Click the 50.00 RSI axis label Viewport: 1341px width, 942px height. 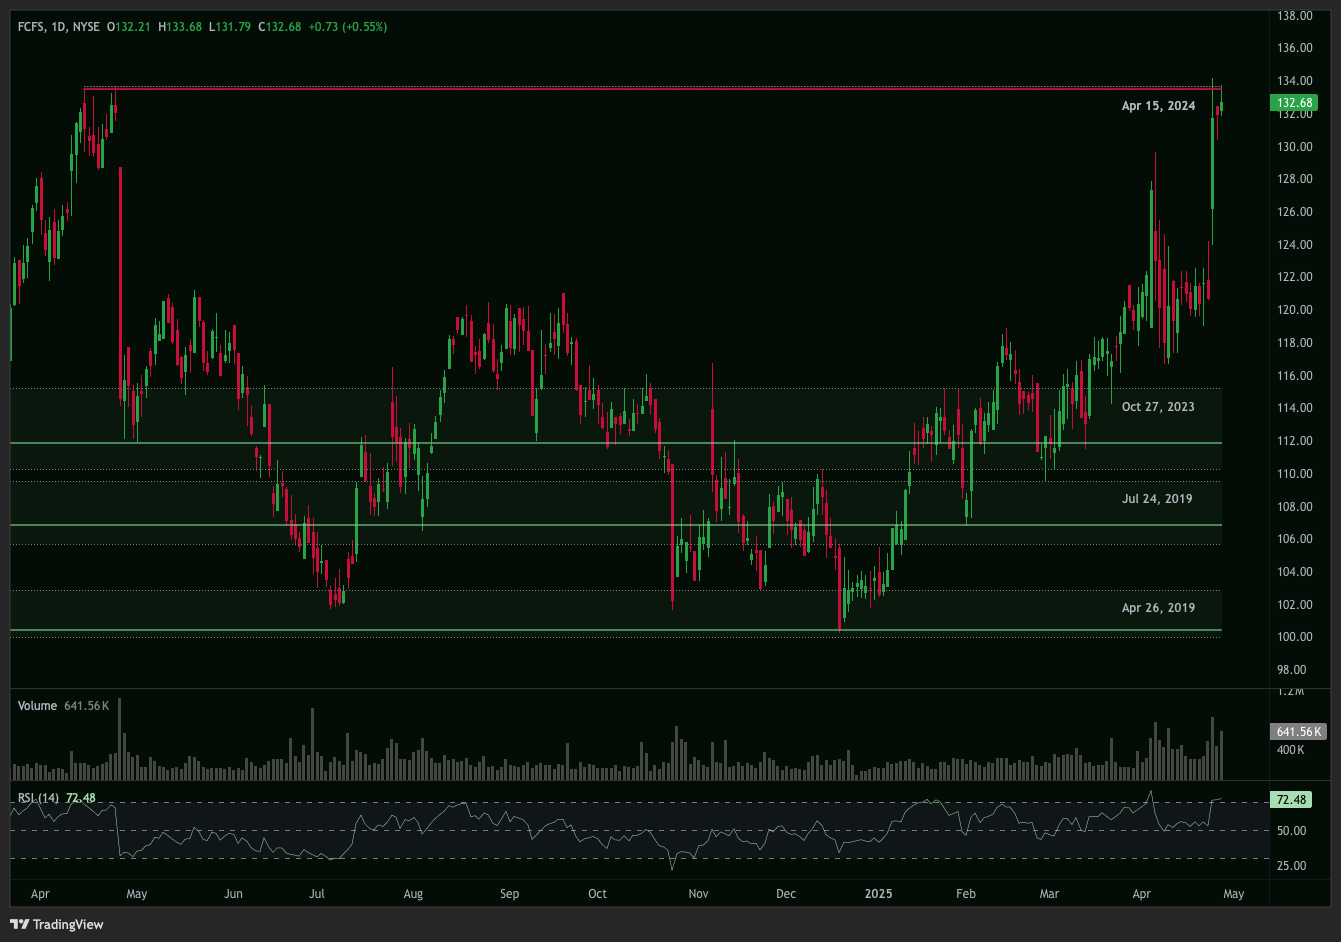click(x=1291, y=831)
